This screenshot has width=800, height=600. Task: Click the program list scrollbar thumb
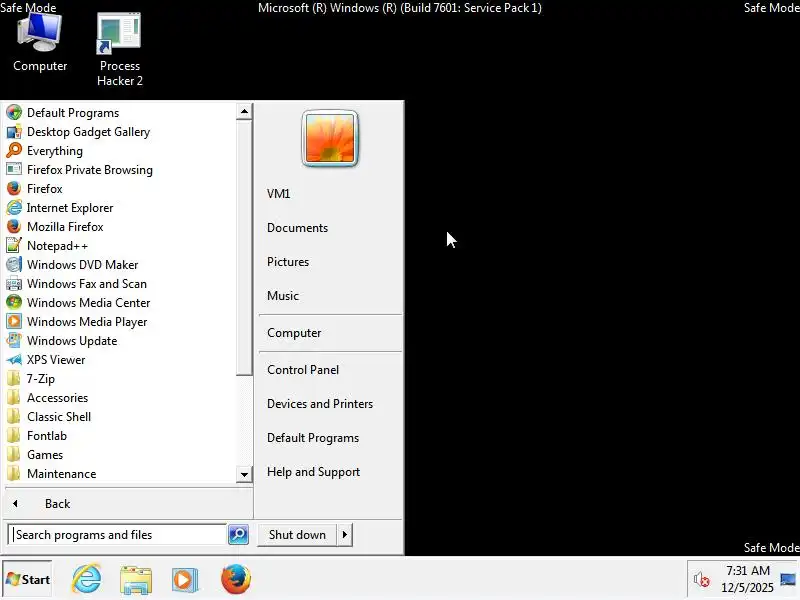(x=244, y=248)
